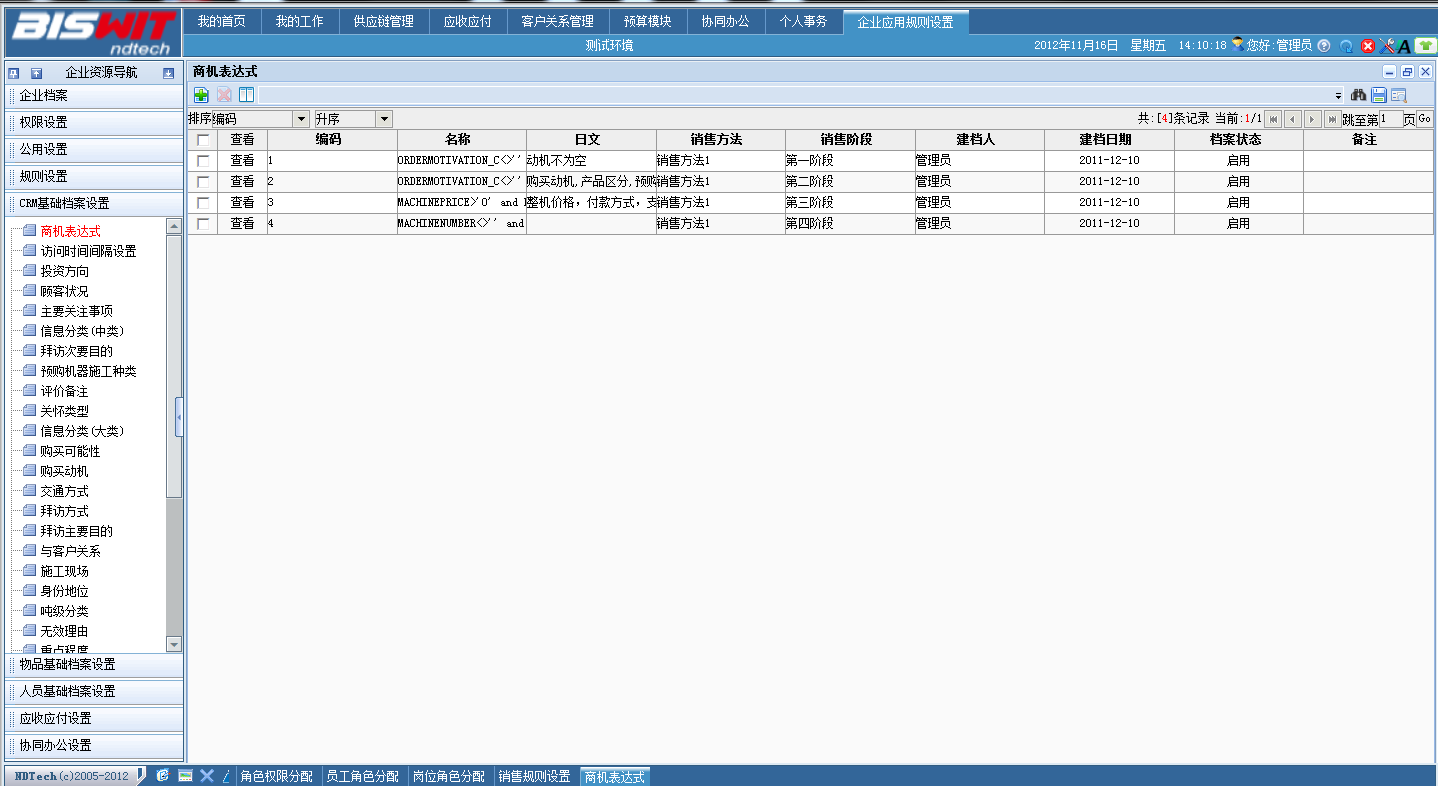Image resolution: width=1438 pixels, height=786 pixels.
Task: Collapse the CRM基础档案设置 navigation section
Action: coord(94,204)
